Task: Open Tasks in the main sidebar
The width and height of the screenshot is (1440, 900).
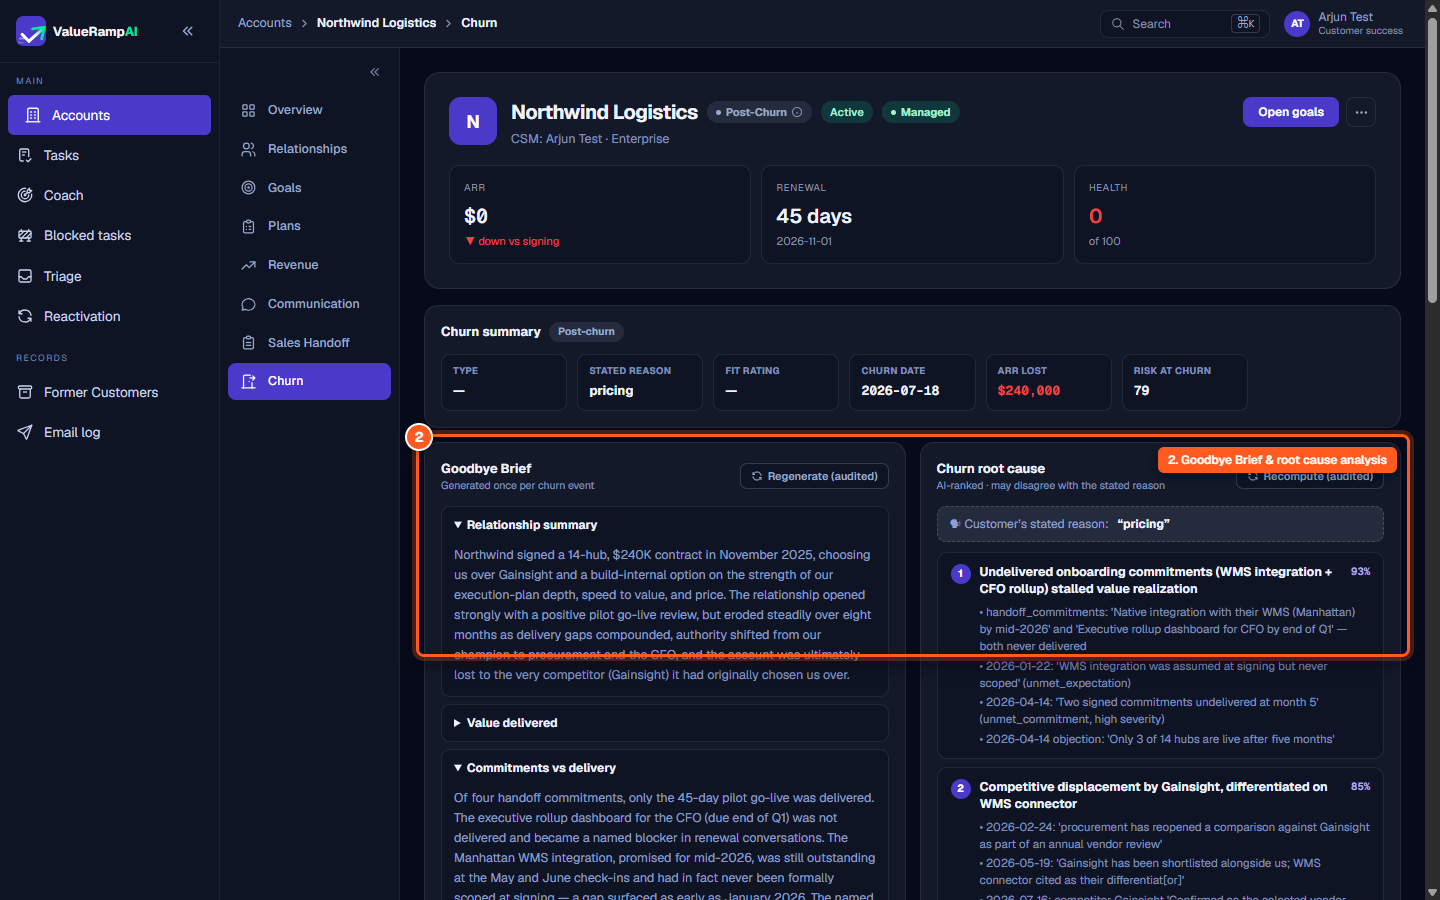Action: click(109, 155)
